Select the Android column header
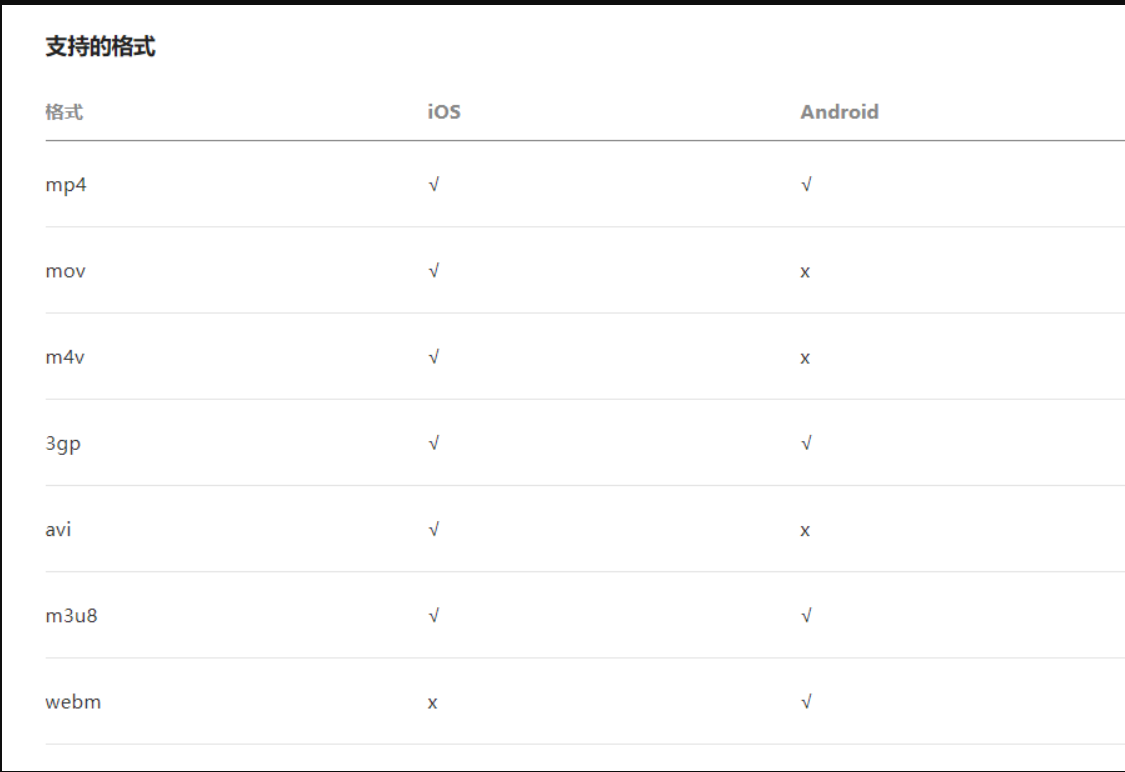 pos(839,112)
